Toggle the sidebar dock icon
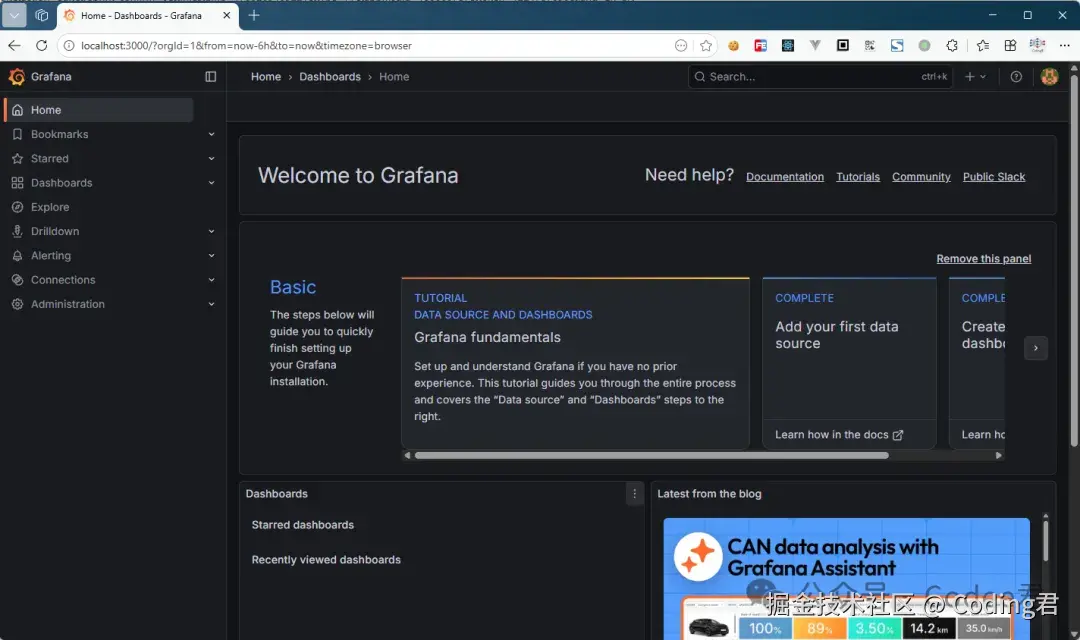Viewport: 1080px width, 640px height. [211, 76]
